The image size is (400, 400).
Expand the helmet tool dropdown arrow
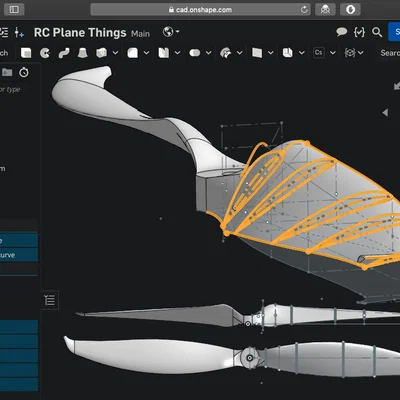point(240,53)
